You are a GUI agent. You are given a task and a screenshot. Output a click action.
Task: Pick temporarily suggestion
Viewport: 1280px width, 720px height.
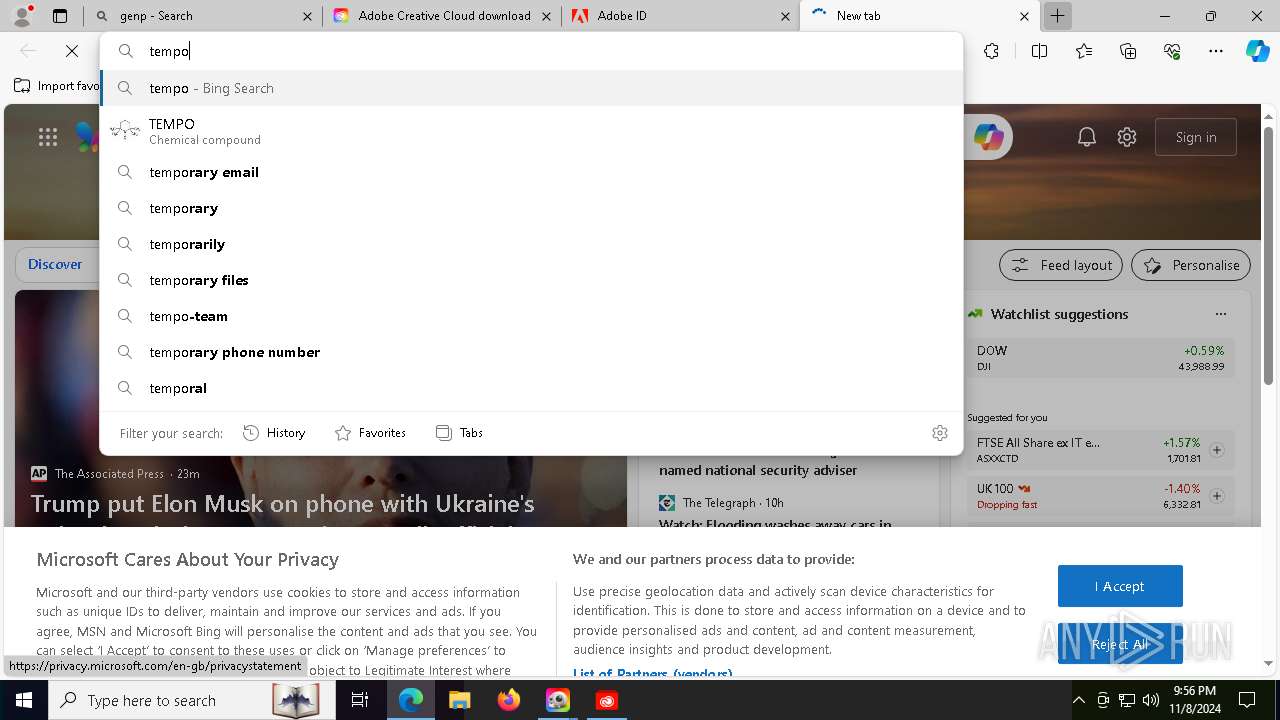(x=531, y=244)
